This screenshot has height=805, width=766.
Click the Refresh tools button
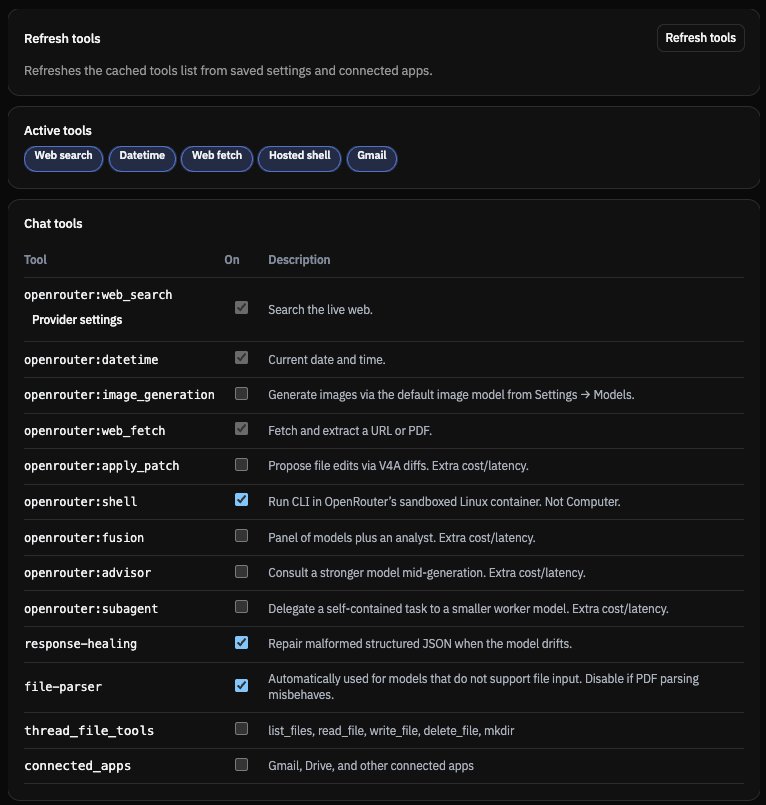(700, 38)
